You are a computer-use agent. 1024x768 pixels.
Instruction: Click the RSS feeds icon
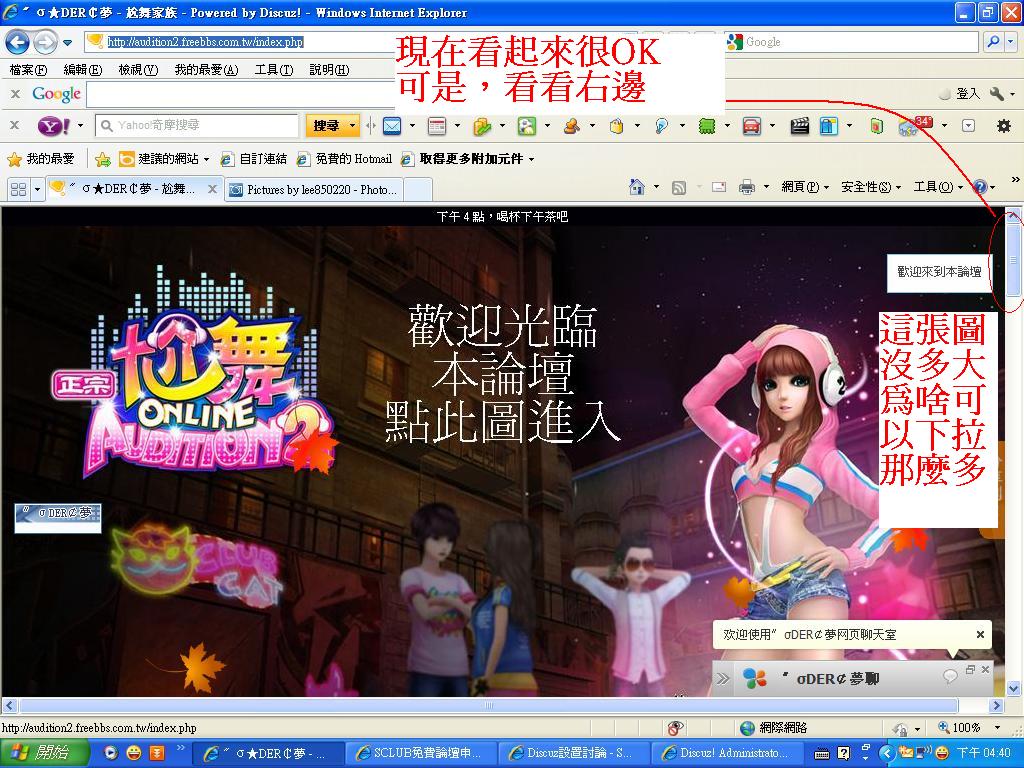pos(679,188)
